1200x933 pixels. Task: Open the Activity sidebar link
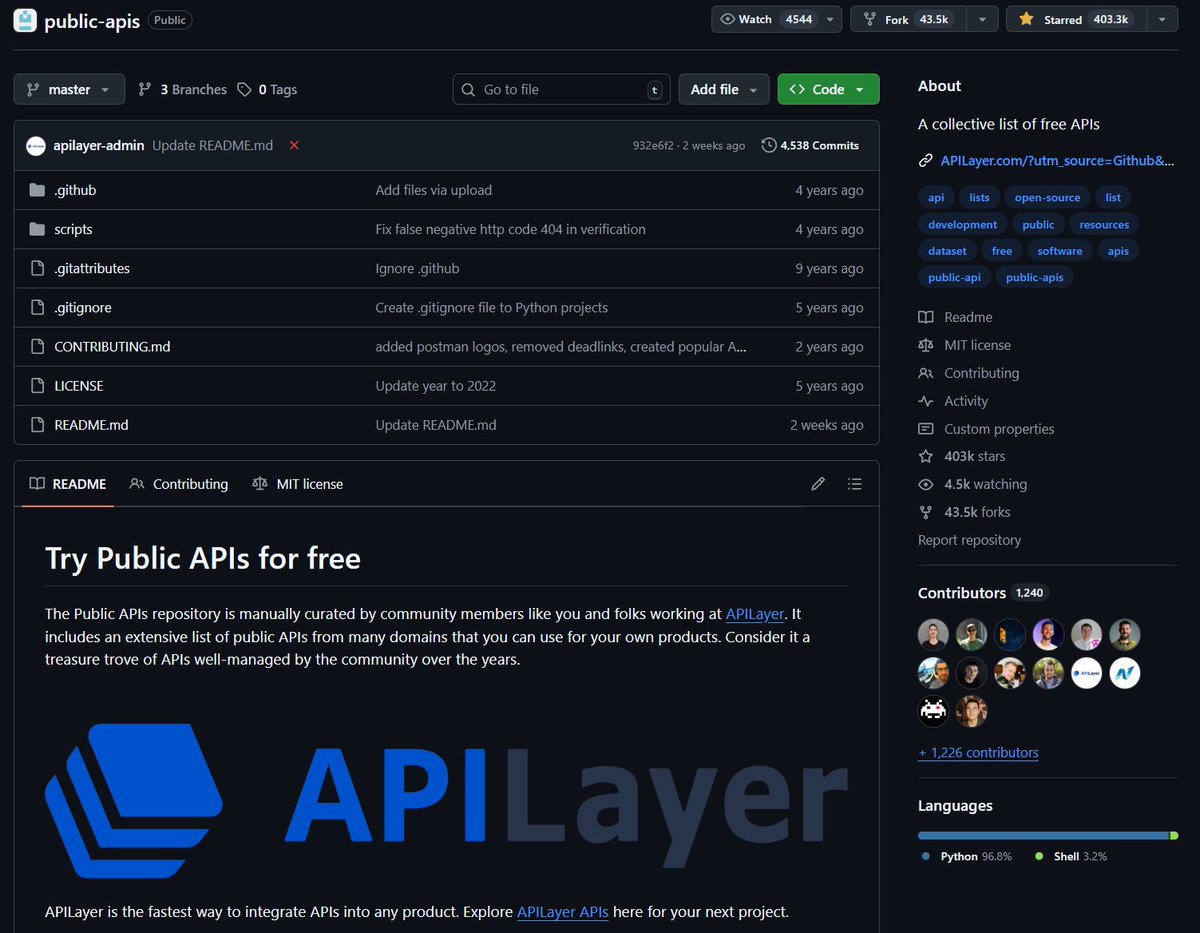point(953,401)
